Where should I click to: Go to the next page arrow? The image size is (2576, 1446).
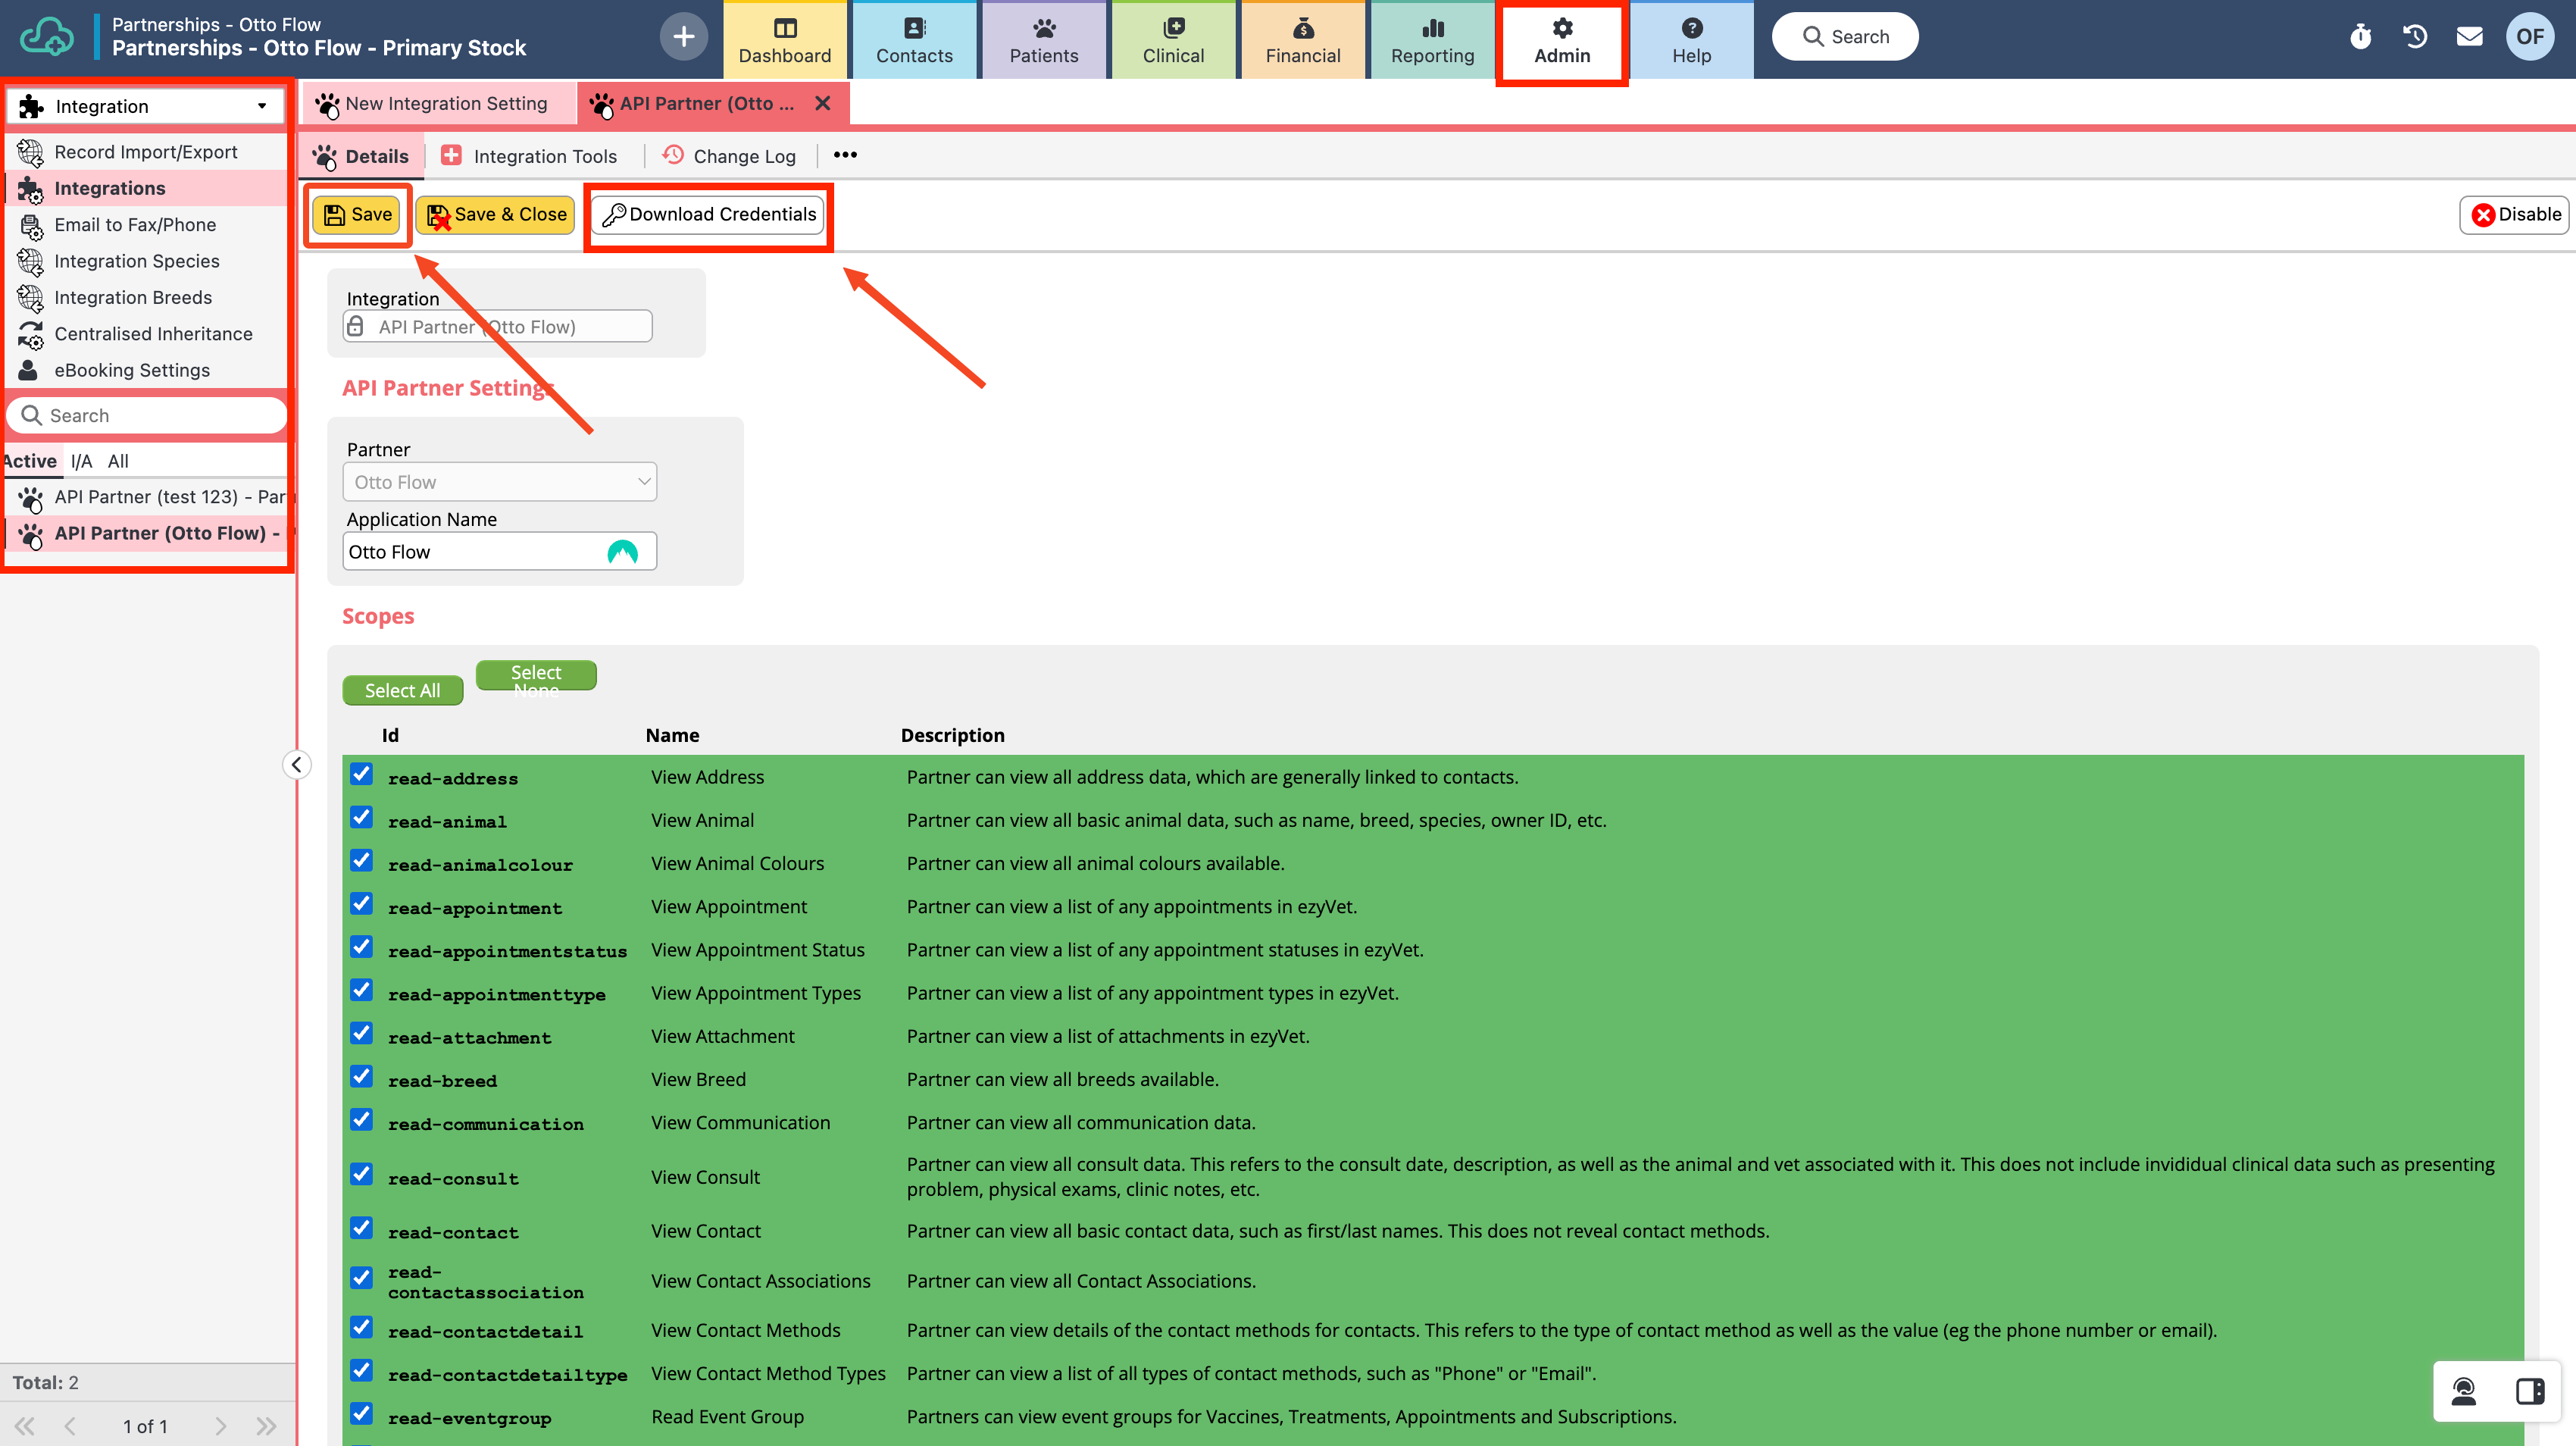tap(220, 1426)
